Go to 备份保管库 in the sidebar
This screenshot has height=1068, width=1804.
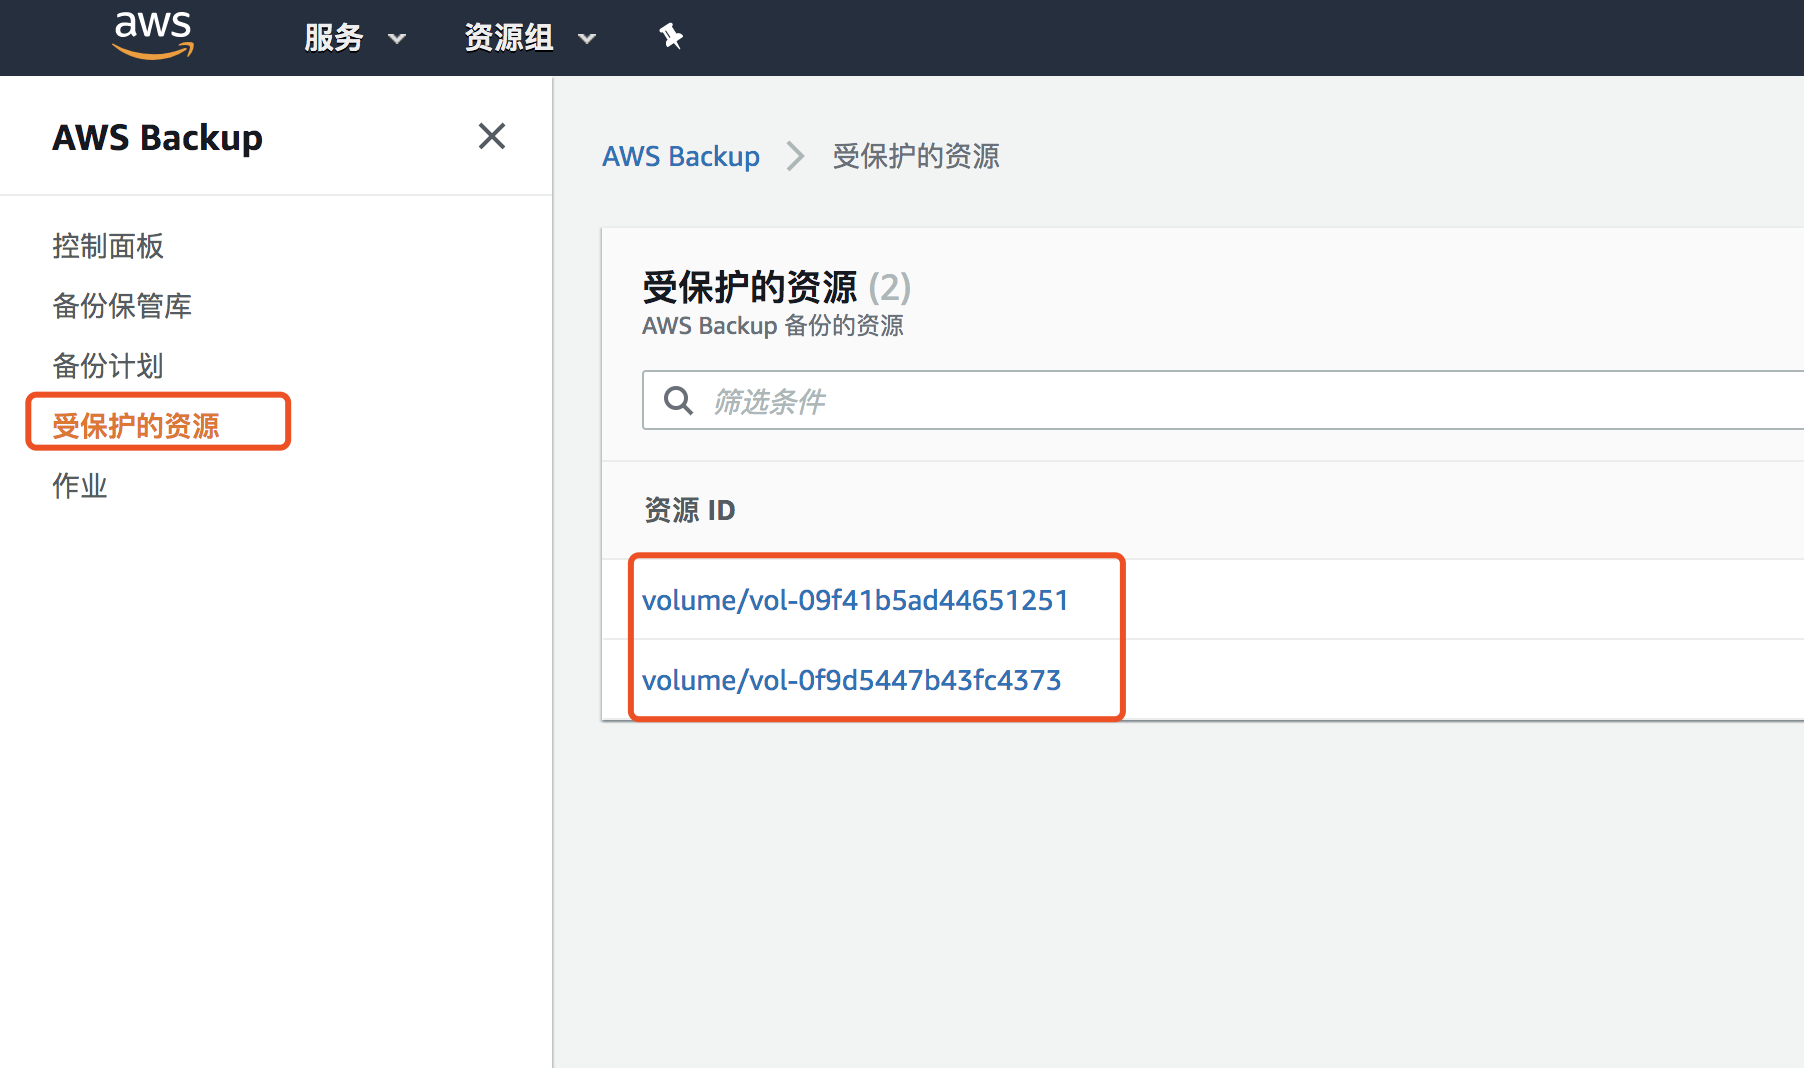coord(122,306)
